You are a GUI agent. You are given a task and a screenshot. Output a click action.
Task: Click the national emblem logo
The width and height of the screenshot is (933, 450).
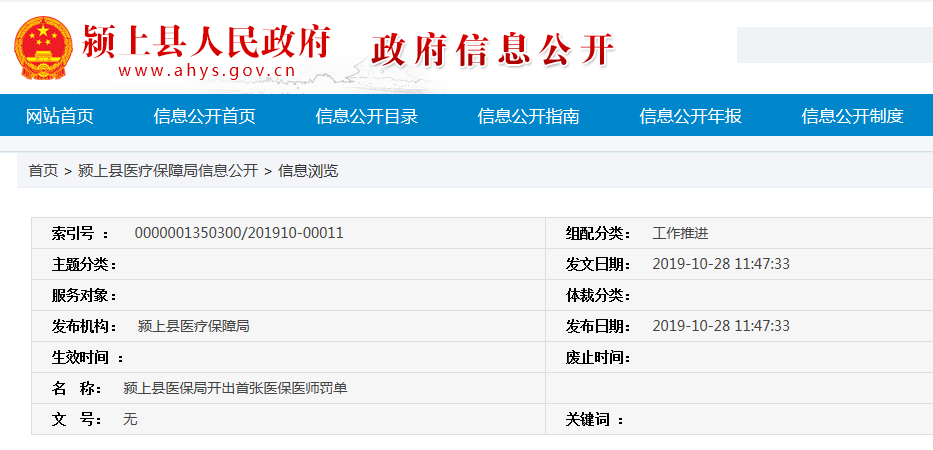point(43,48)
